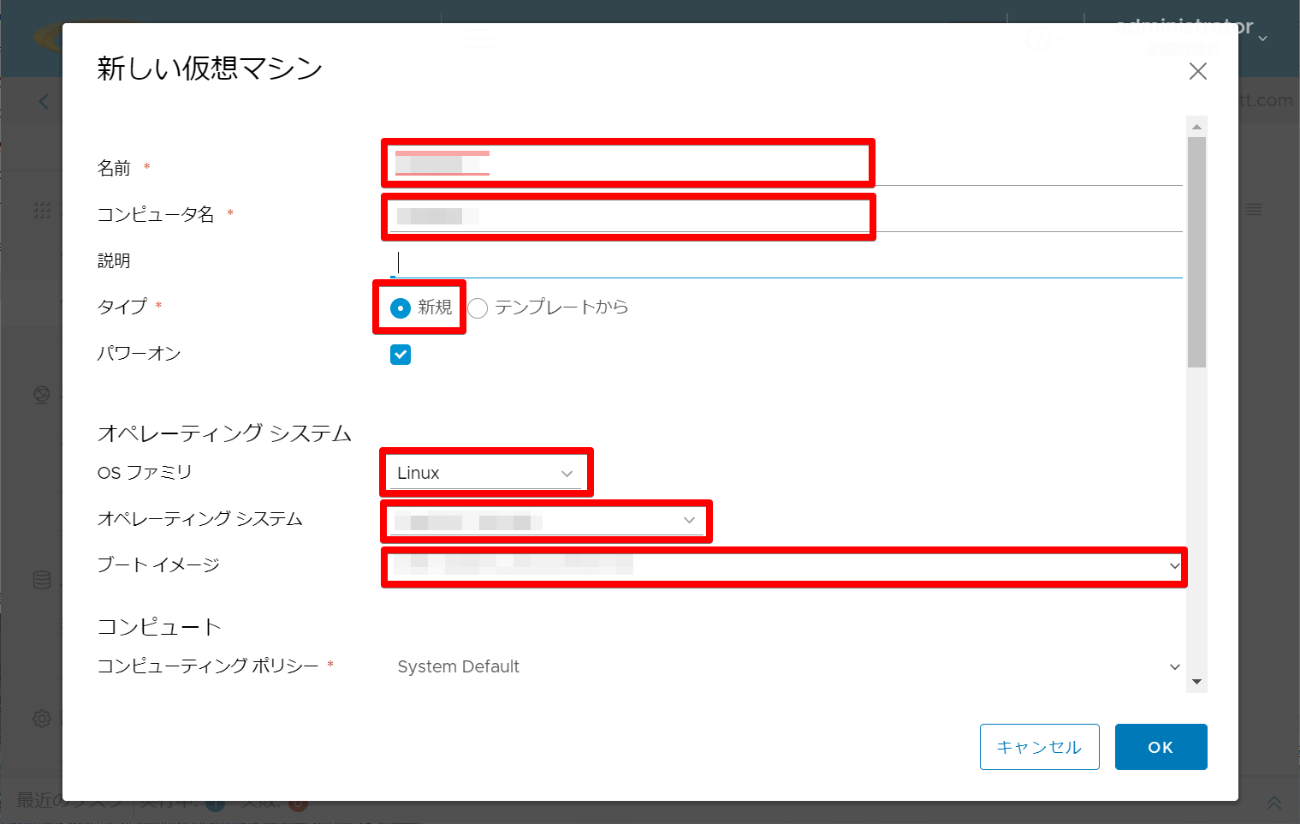Open the OS ファミリ dropdown showing Linux
Image resolution: width=1300 pixels, height=824 pixels.
click(485, 473)
